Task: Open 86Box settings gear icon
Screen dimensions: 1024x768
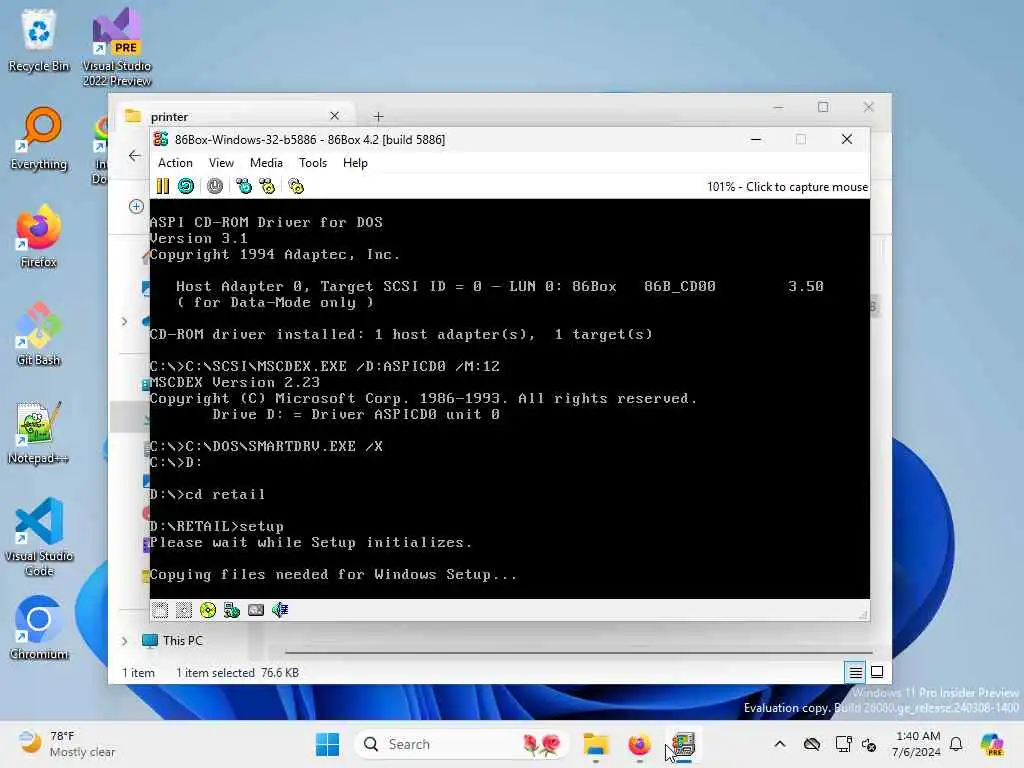Action: pyautogui.click(x=296, y=187)
